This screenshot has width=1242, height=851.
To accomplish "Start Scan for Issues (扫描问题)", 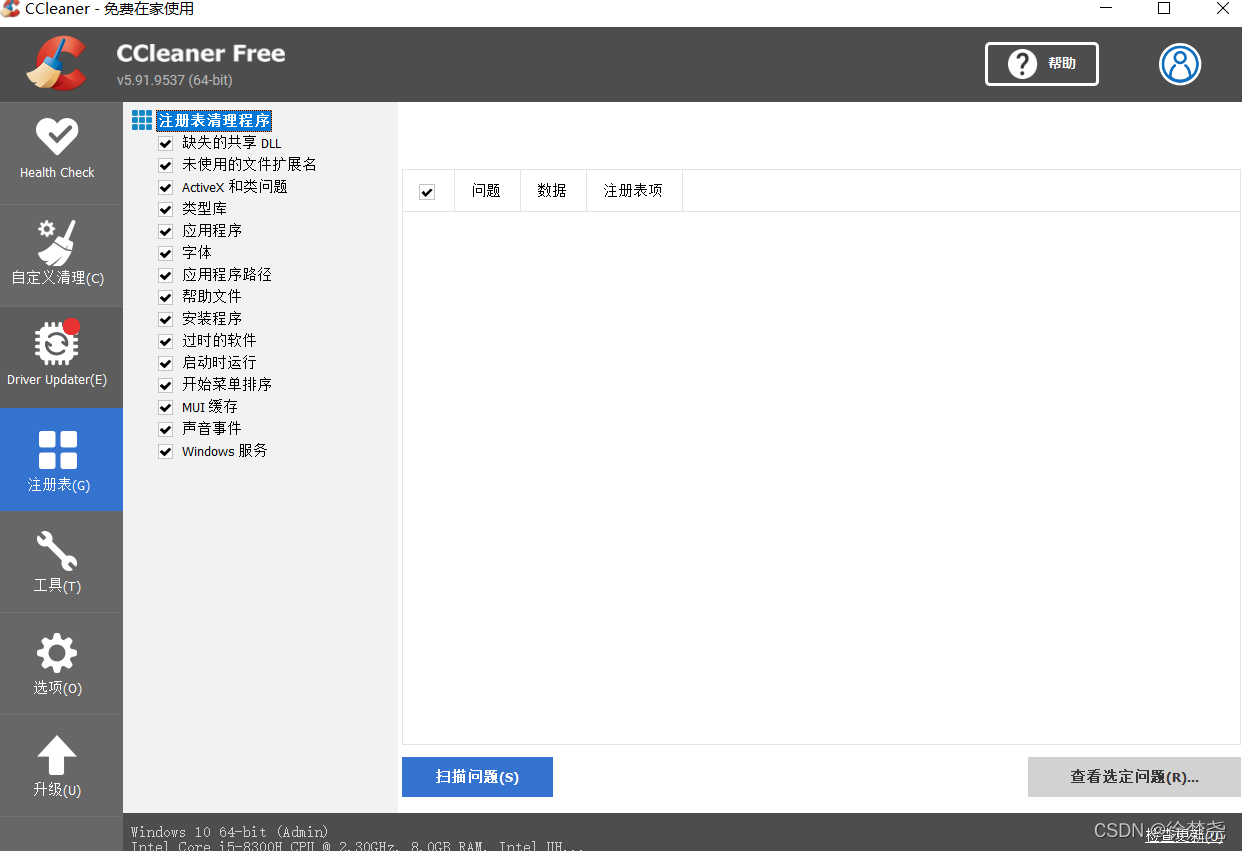I will pyautogui.click(x=477, y=777).
